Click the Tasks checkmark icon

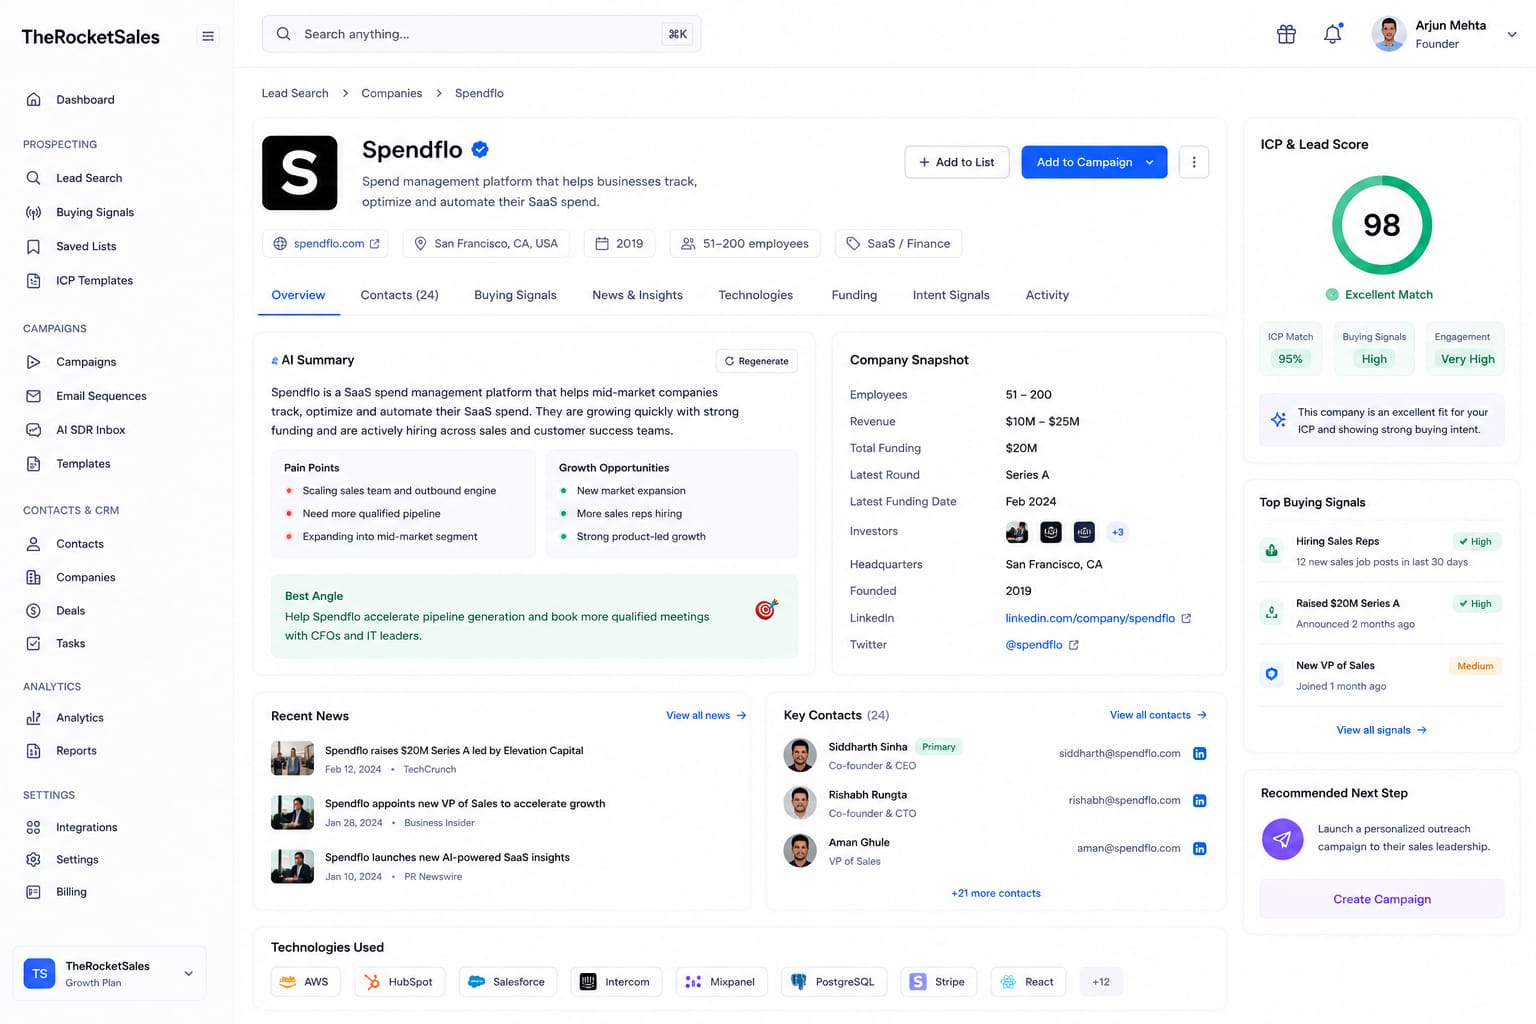(x=33, y=643)
